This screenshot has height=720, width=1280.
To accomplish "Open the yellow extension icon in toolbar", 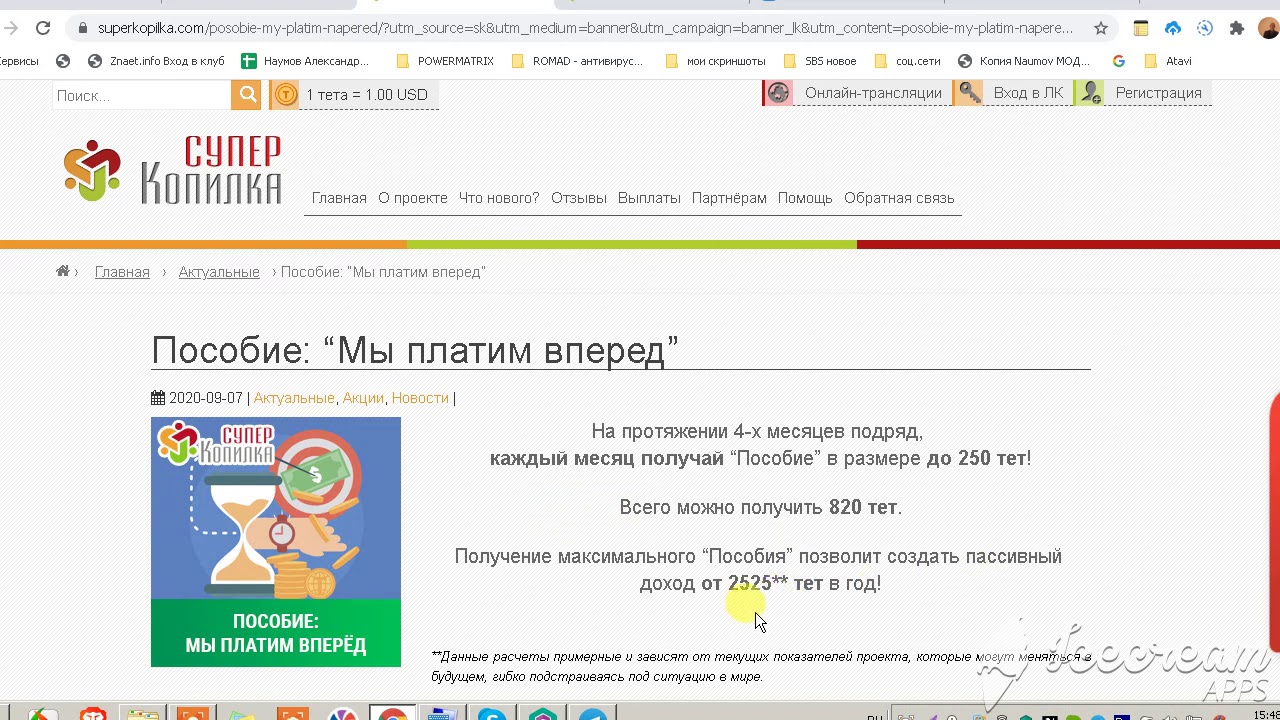I will tap(1141, 28).
